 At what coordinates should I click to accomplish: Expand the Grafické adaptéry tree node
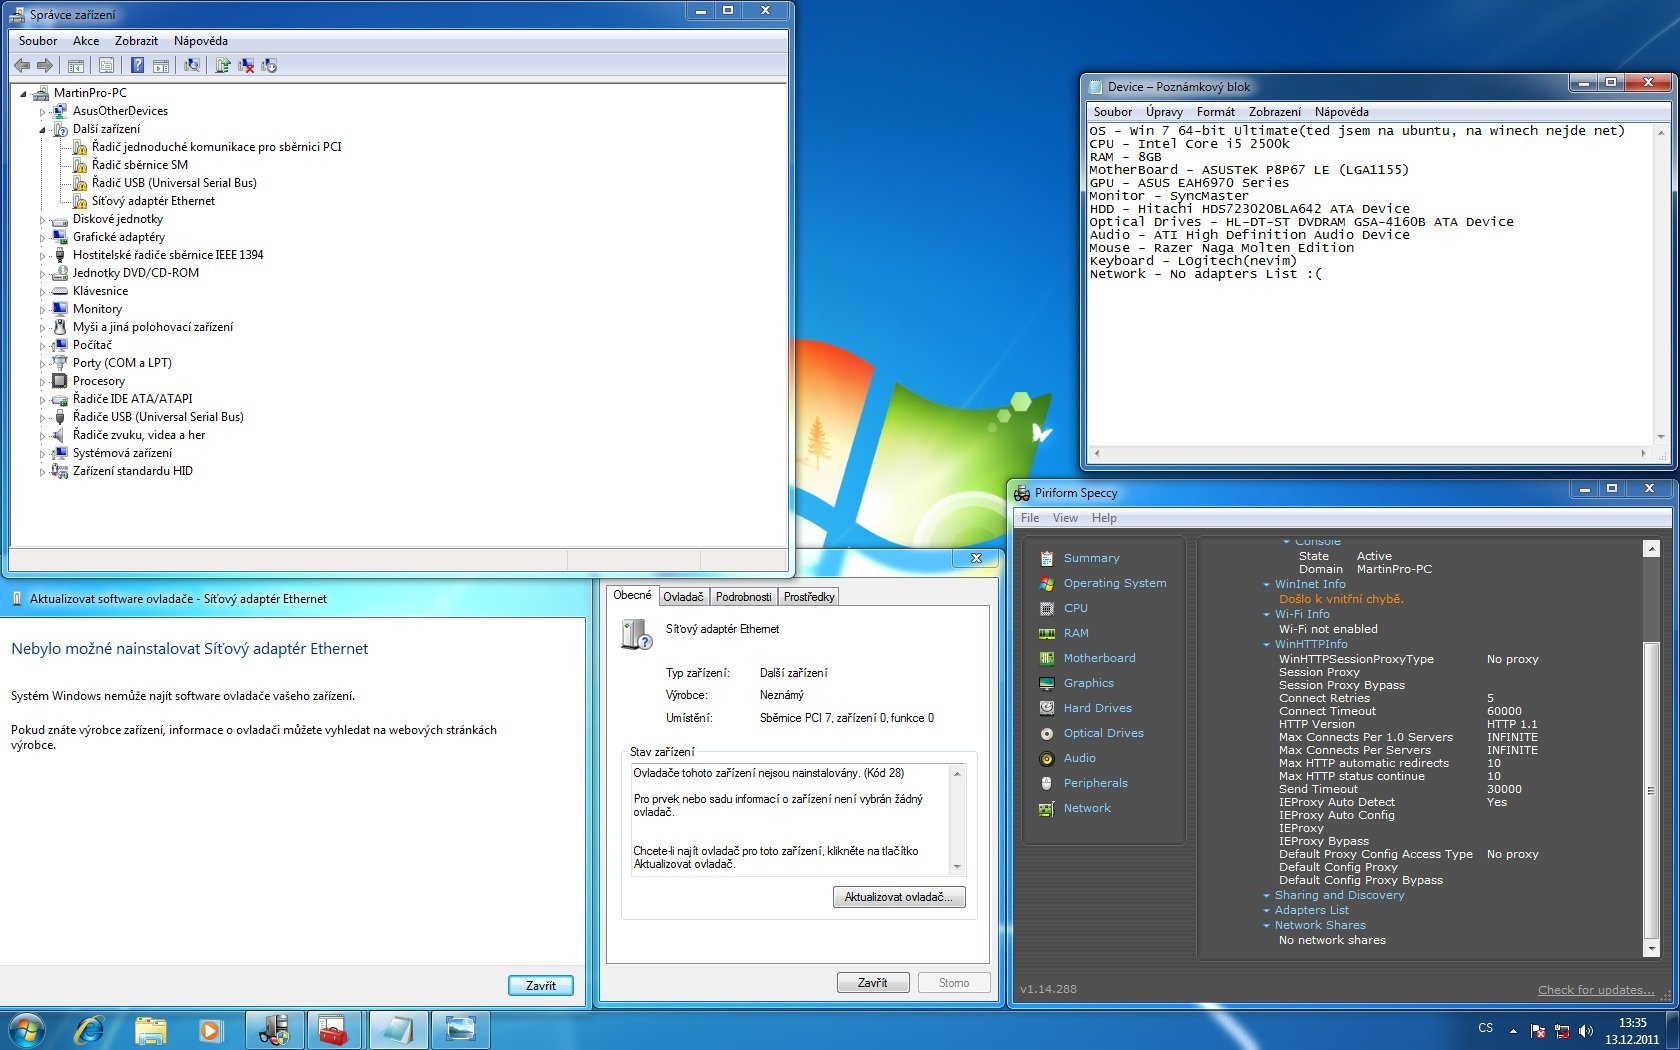[43, 238]
